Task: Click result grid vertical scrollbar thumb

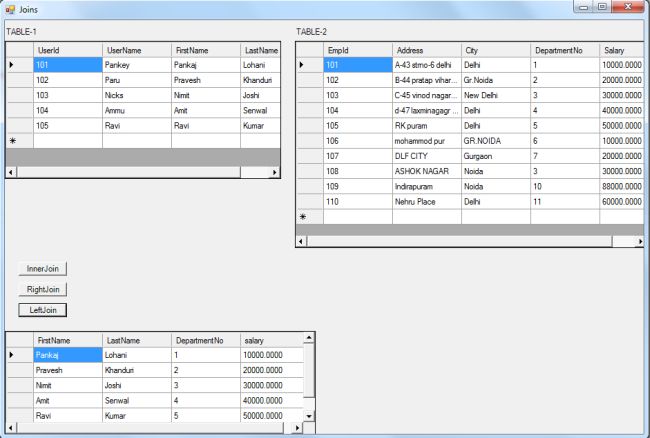Action: tap(309, 370)
